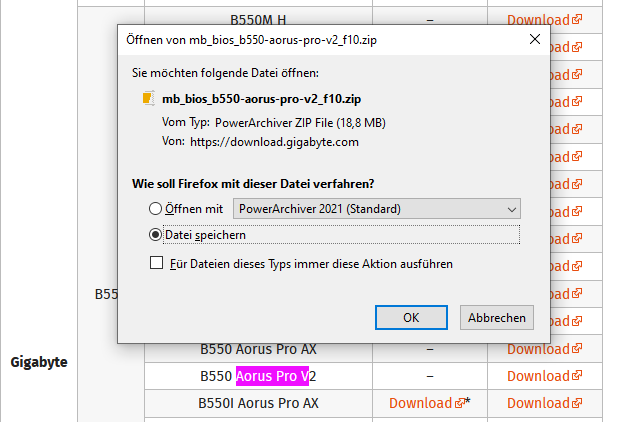Screen dimensions: 627x422
Task: Check 'Für Dateien dieses Typs immer diese Aktion ausführen'
Action: pyautogui.click(x=156, y=263)
